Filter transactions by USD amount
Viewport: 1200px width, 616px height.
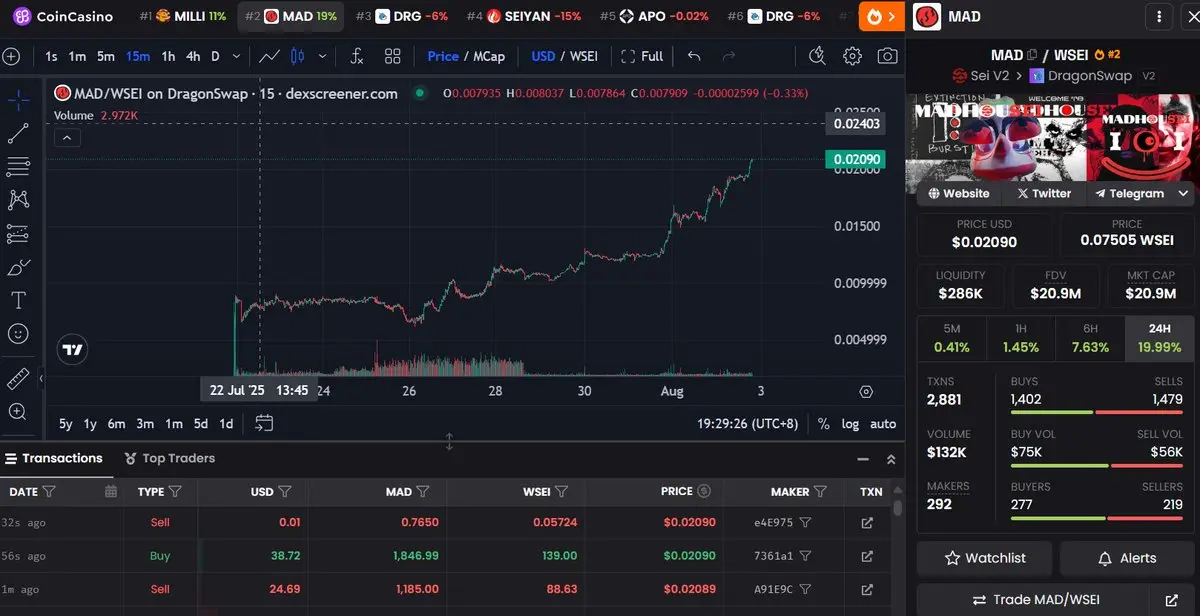tap(285, 491)
